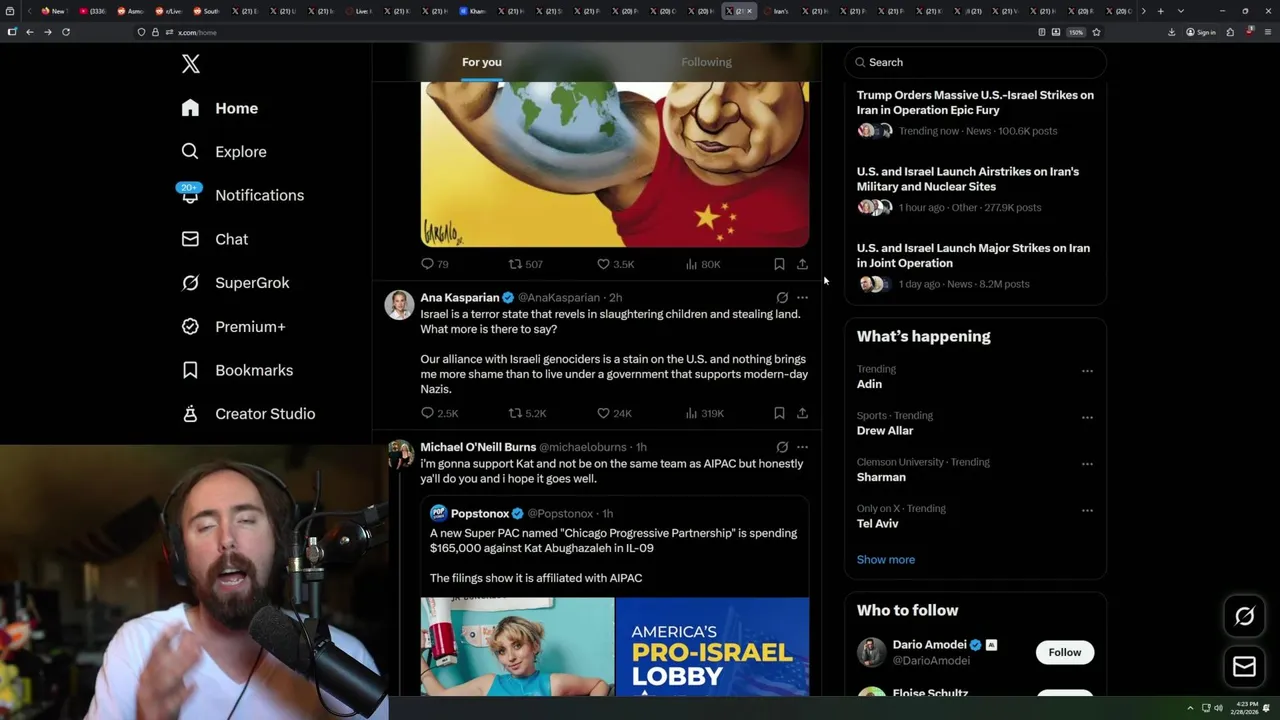1280x720 pixels.
Task: Switch to the Following tab
Action: [706, 62]
